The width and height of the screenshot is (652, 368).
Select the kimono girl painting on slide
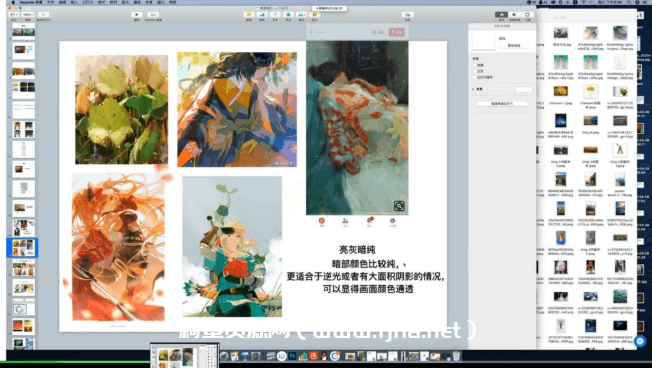click(x=237, y=109)
